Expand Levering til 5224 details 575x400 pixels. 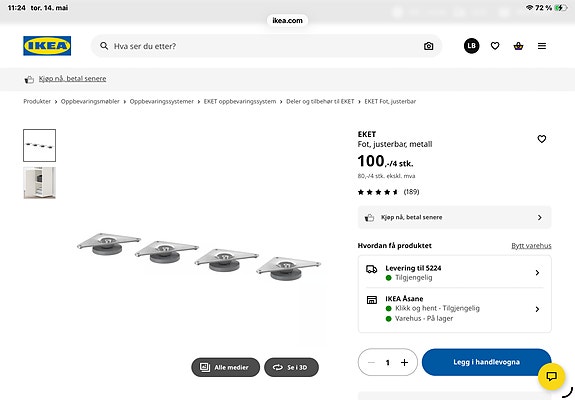click(x=454, y=272)
